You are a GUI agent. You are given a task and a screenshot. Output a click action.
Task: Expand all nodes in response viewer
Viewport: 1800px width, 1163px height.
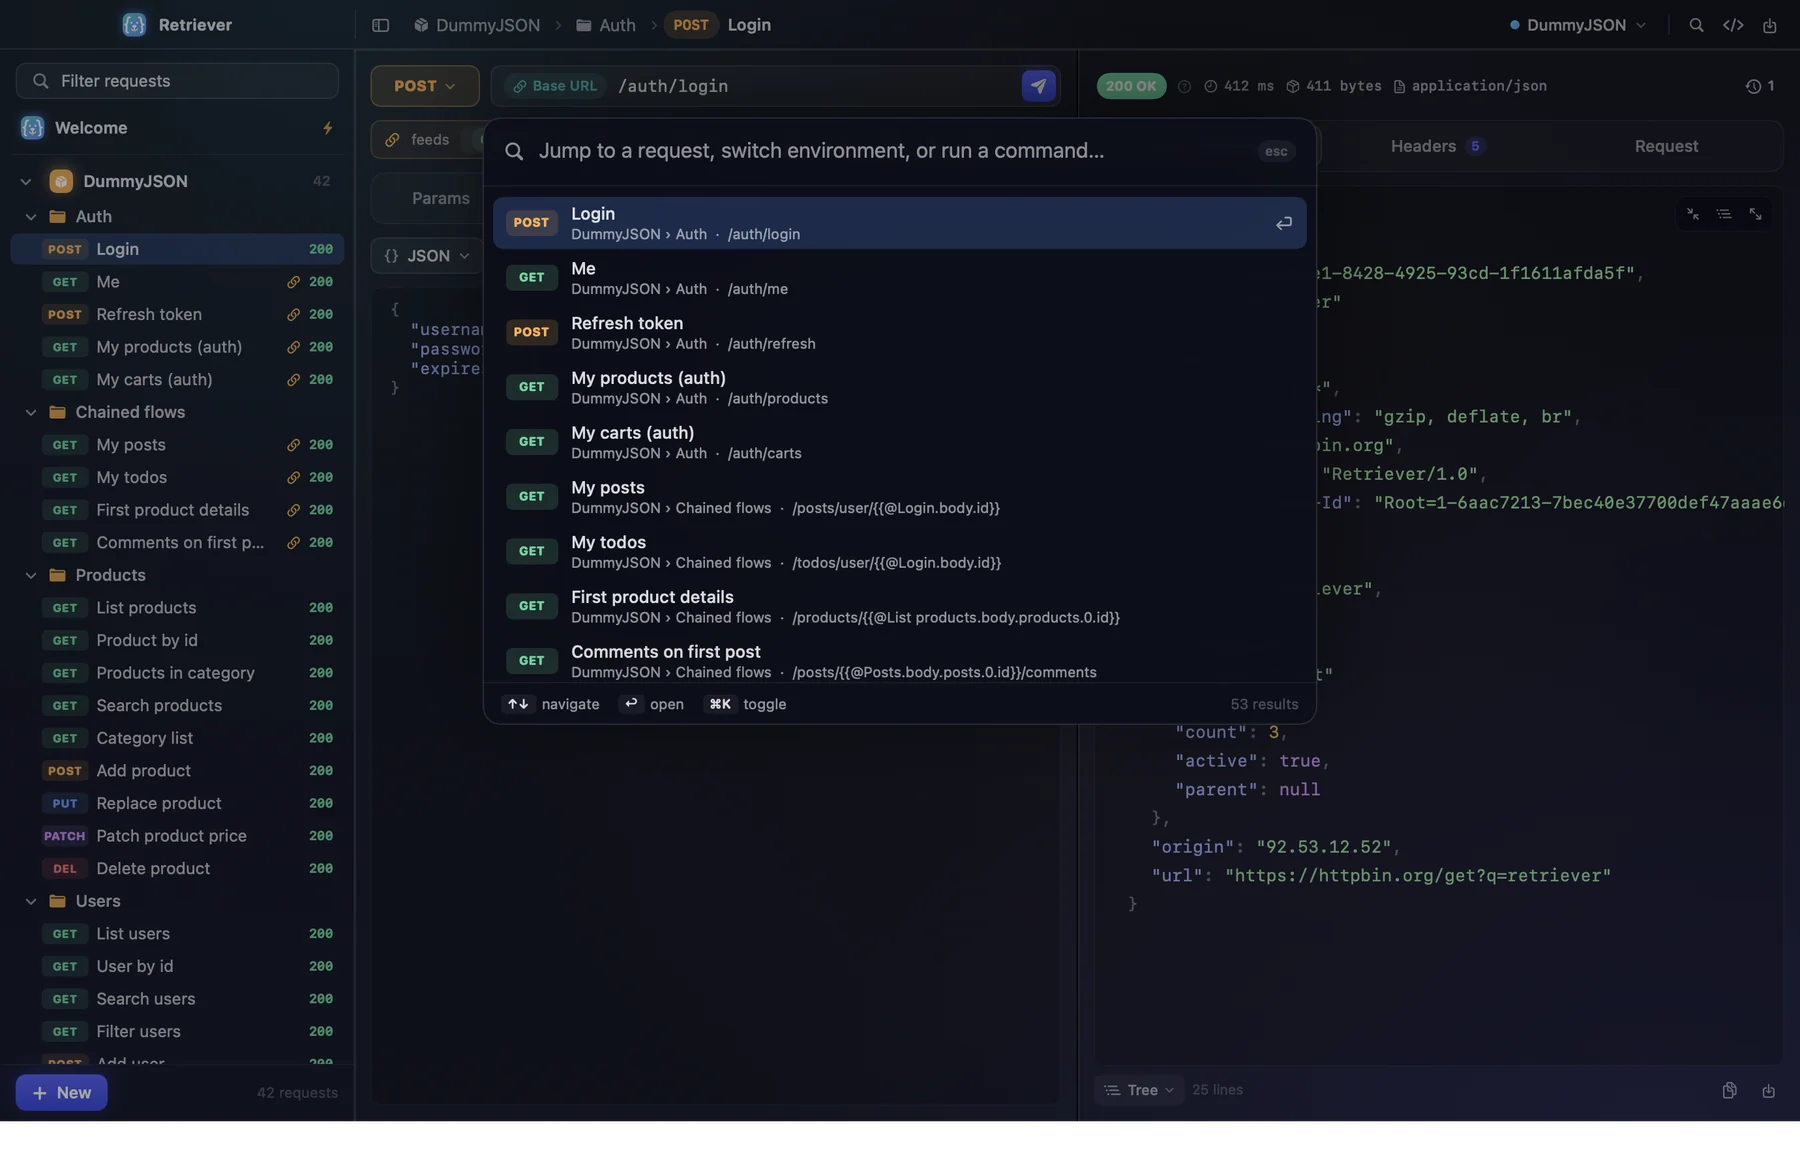[x=1755, y=214]
